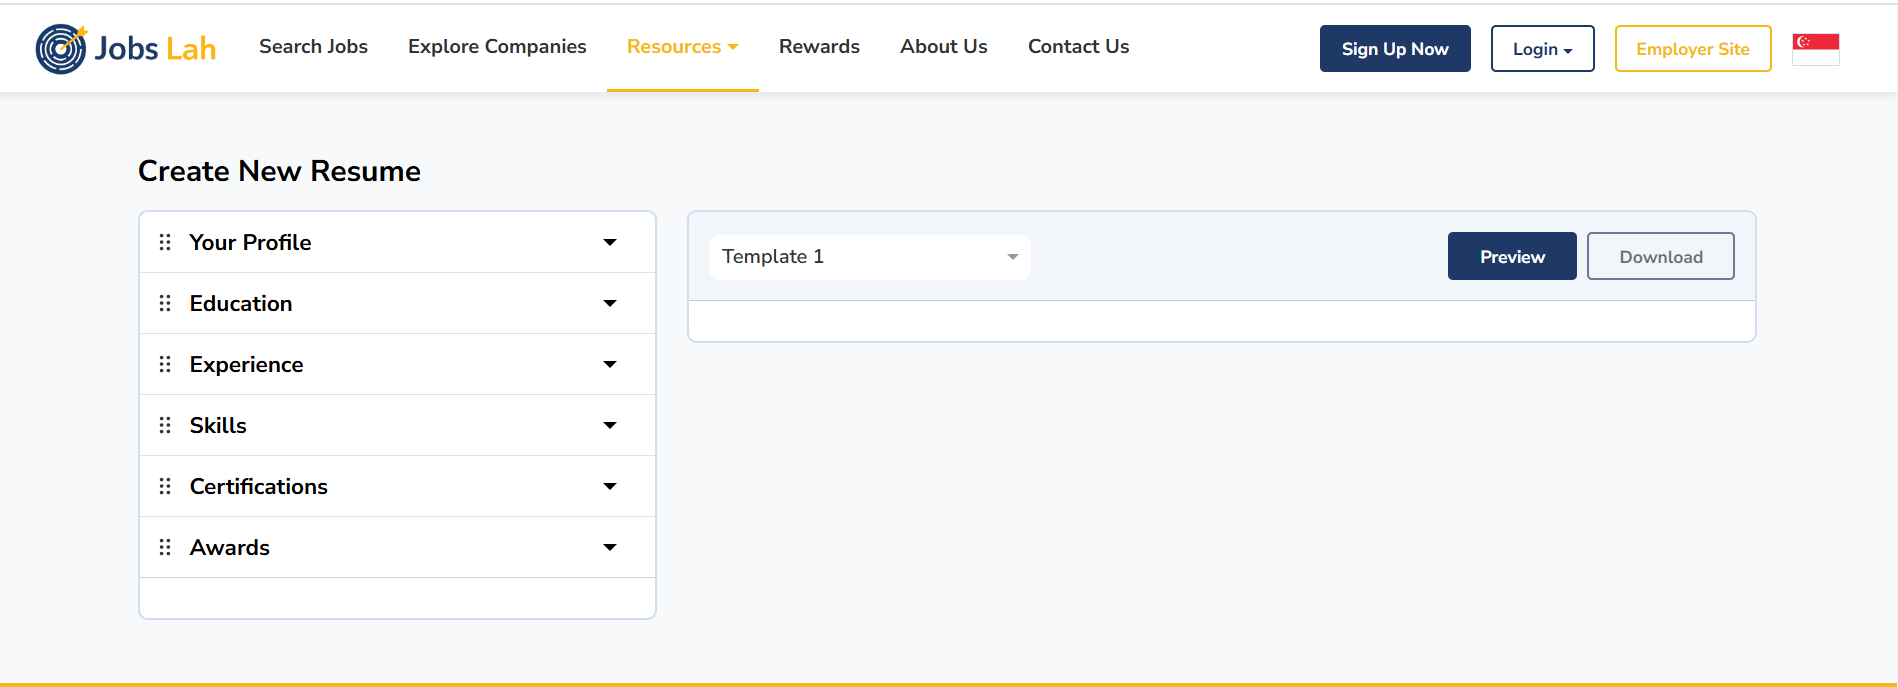1898x687 pixels.
Task: Click the drag handle next to Education
Action: (165, 303)
